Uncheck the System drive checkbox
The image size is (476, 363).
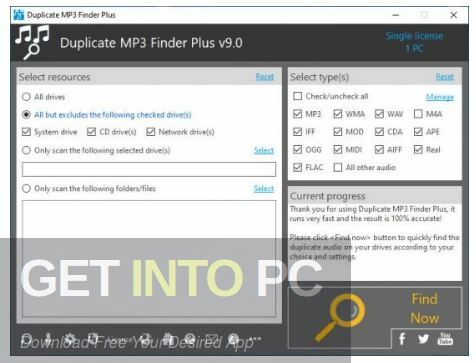[x=26, y=132]
